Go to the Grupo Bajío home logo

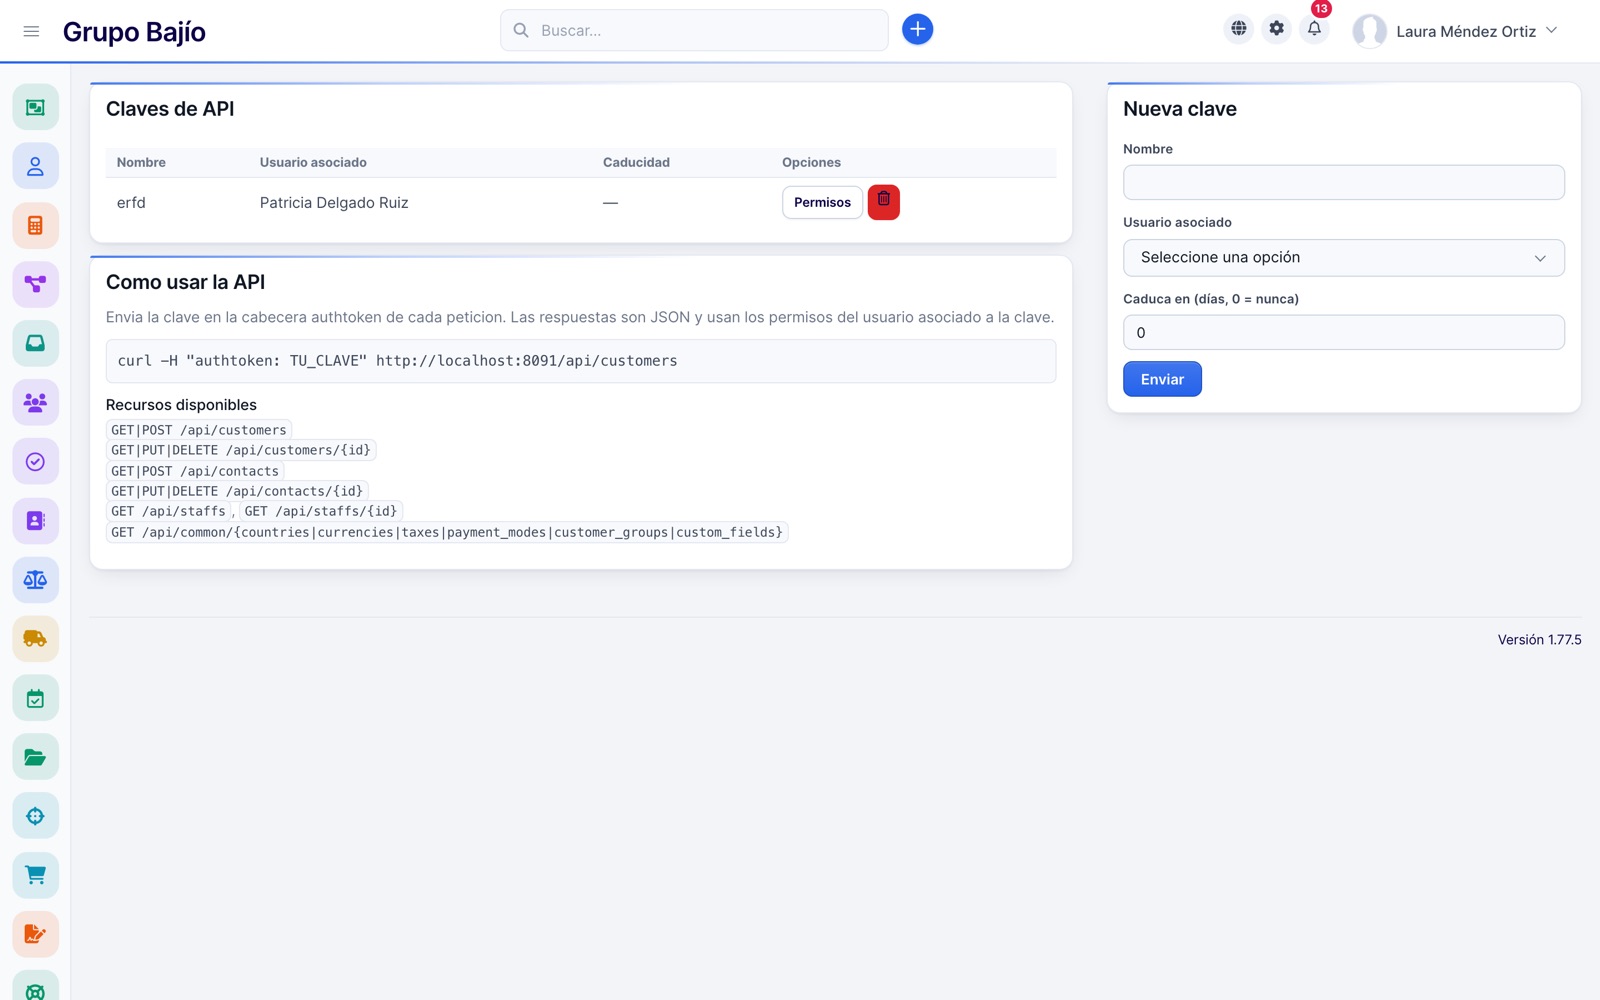coord(134,32)
